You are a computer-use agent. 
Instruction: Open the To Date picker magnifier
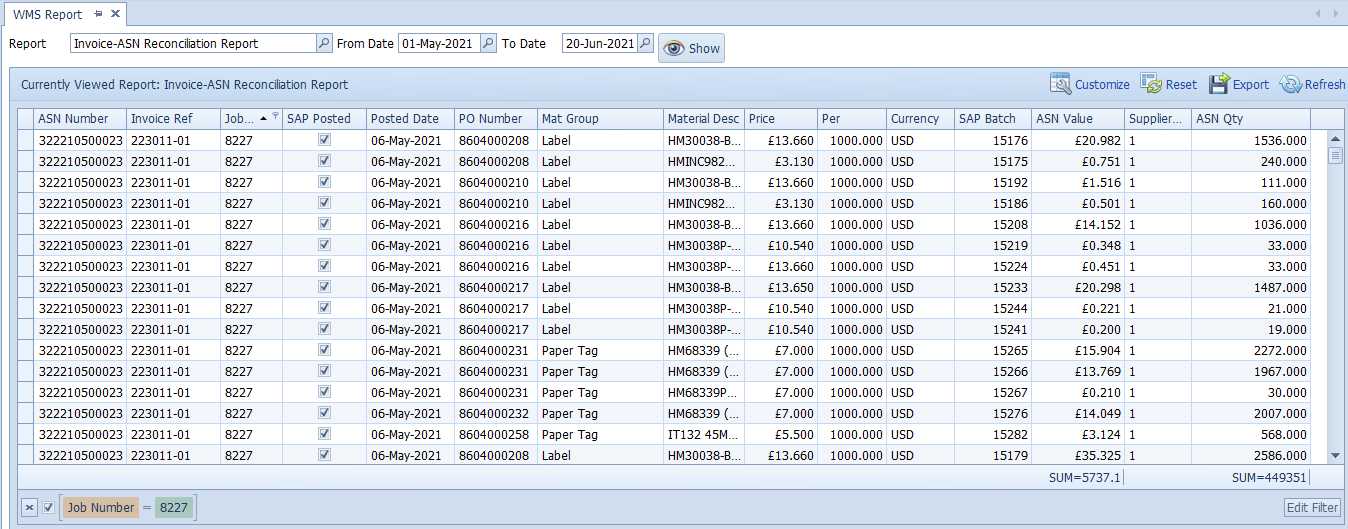click(x=645, y=43)
